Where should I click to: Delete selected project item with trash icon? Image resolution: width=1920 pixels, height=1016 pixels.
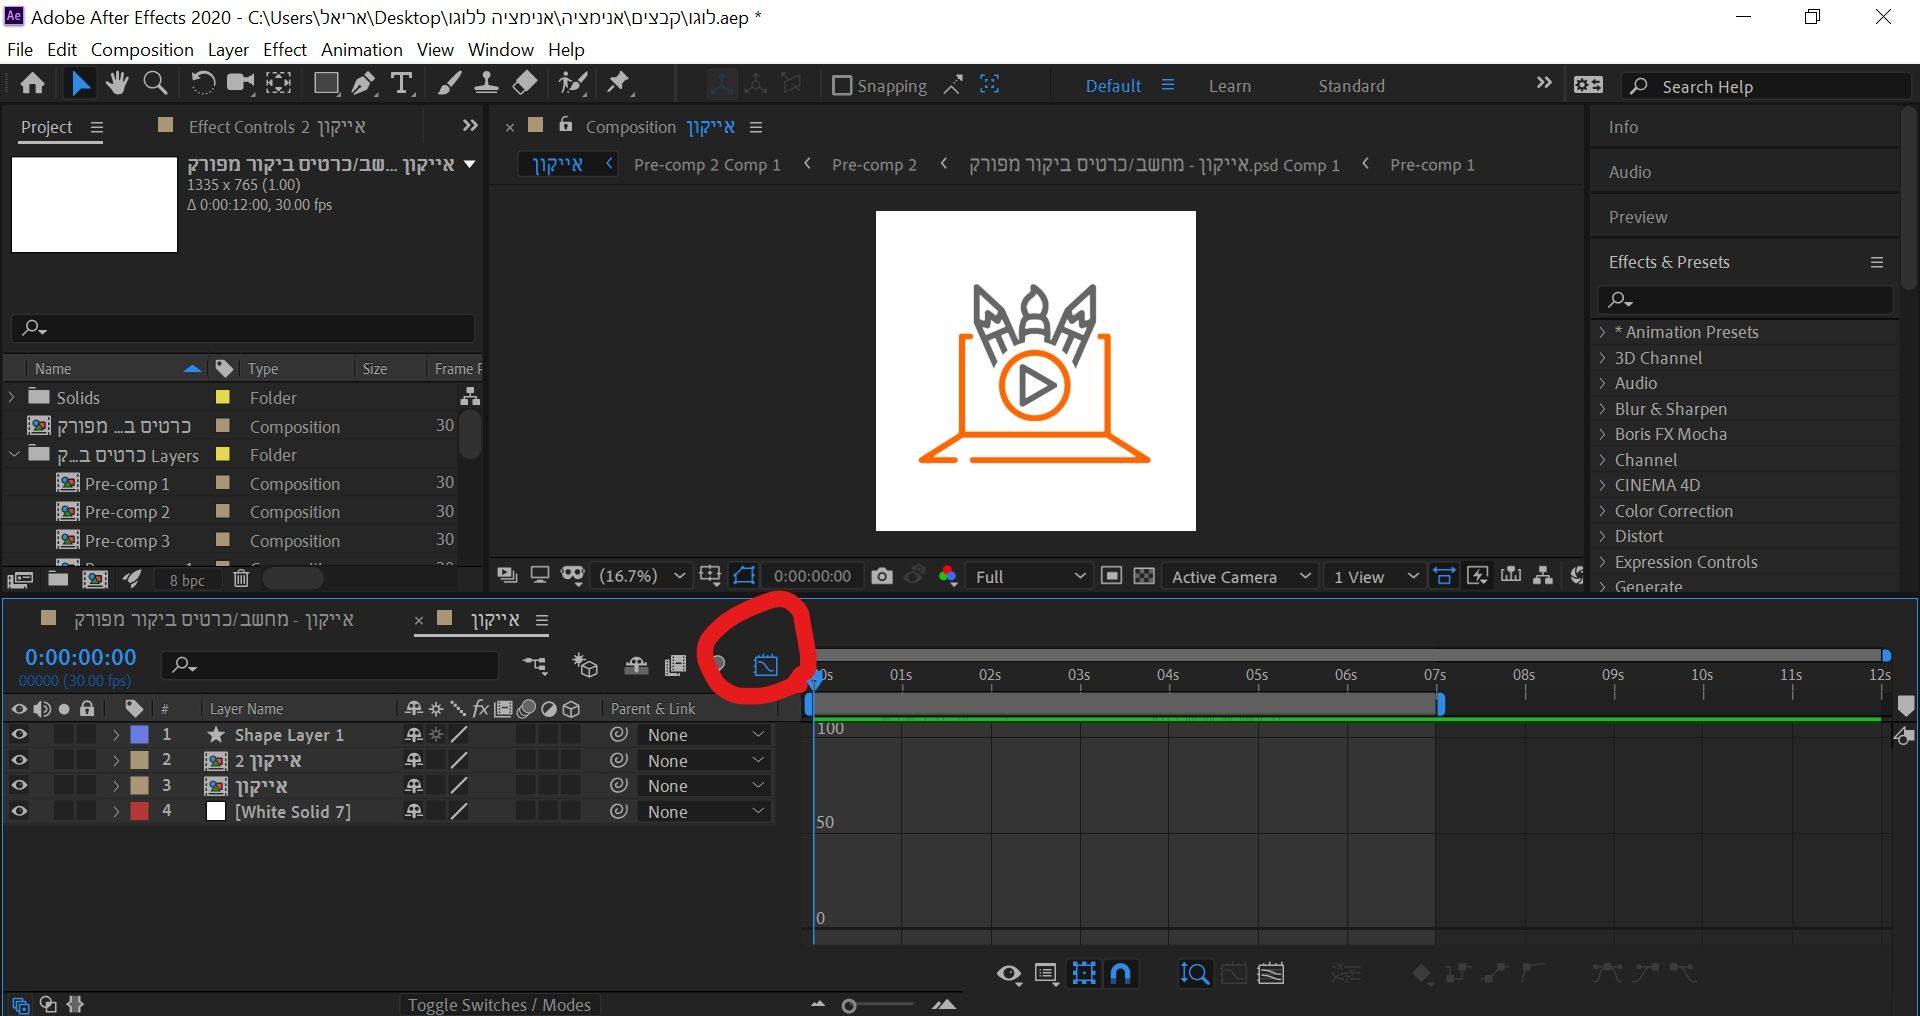(x=241, y=579)
